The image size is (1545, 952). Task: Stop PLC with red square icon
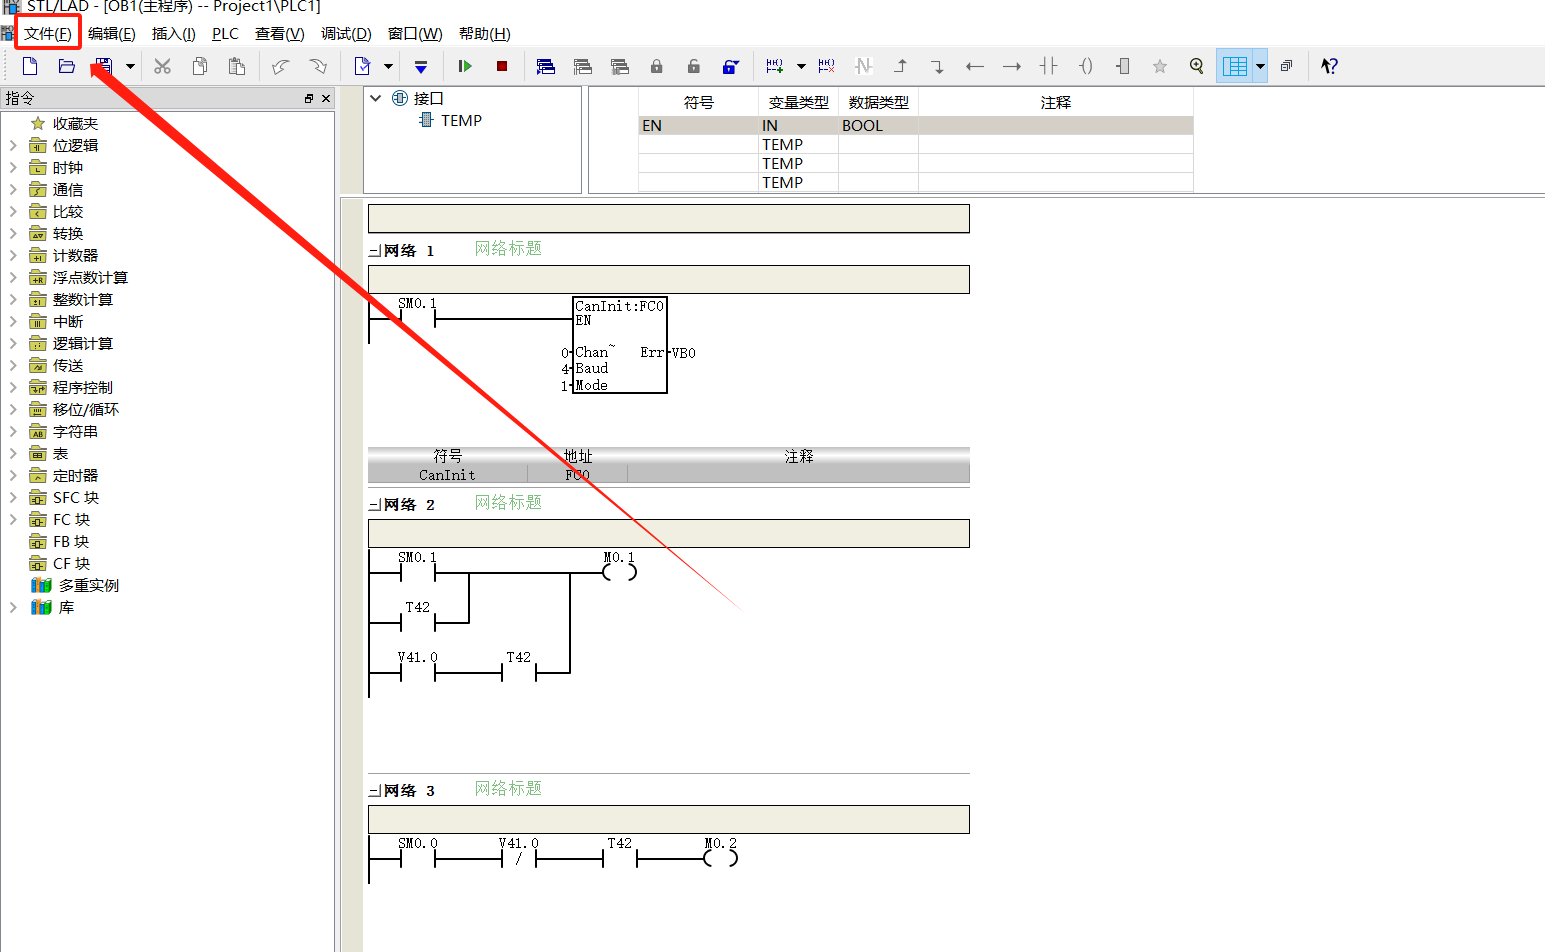point(502,66)
